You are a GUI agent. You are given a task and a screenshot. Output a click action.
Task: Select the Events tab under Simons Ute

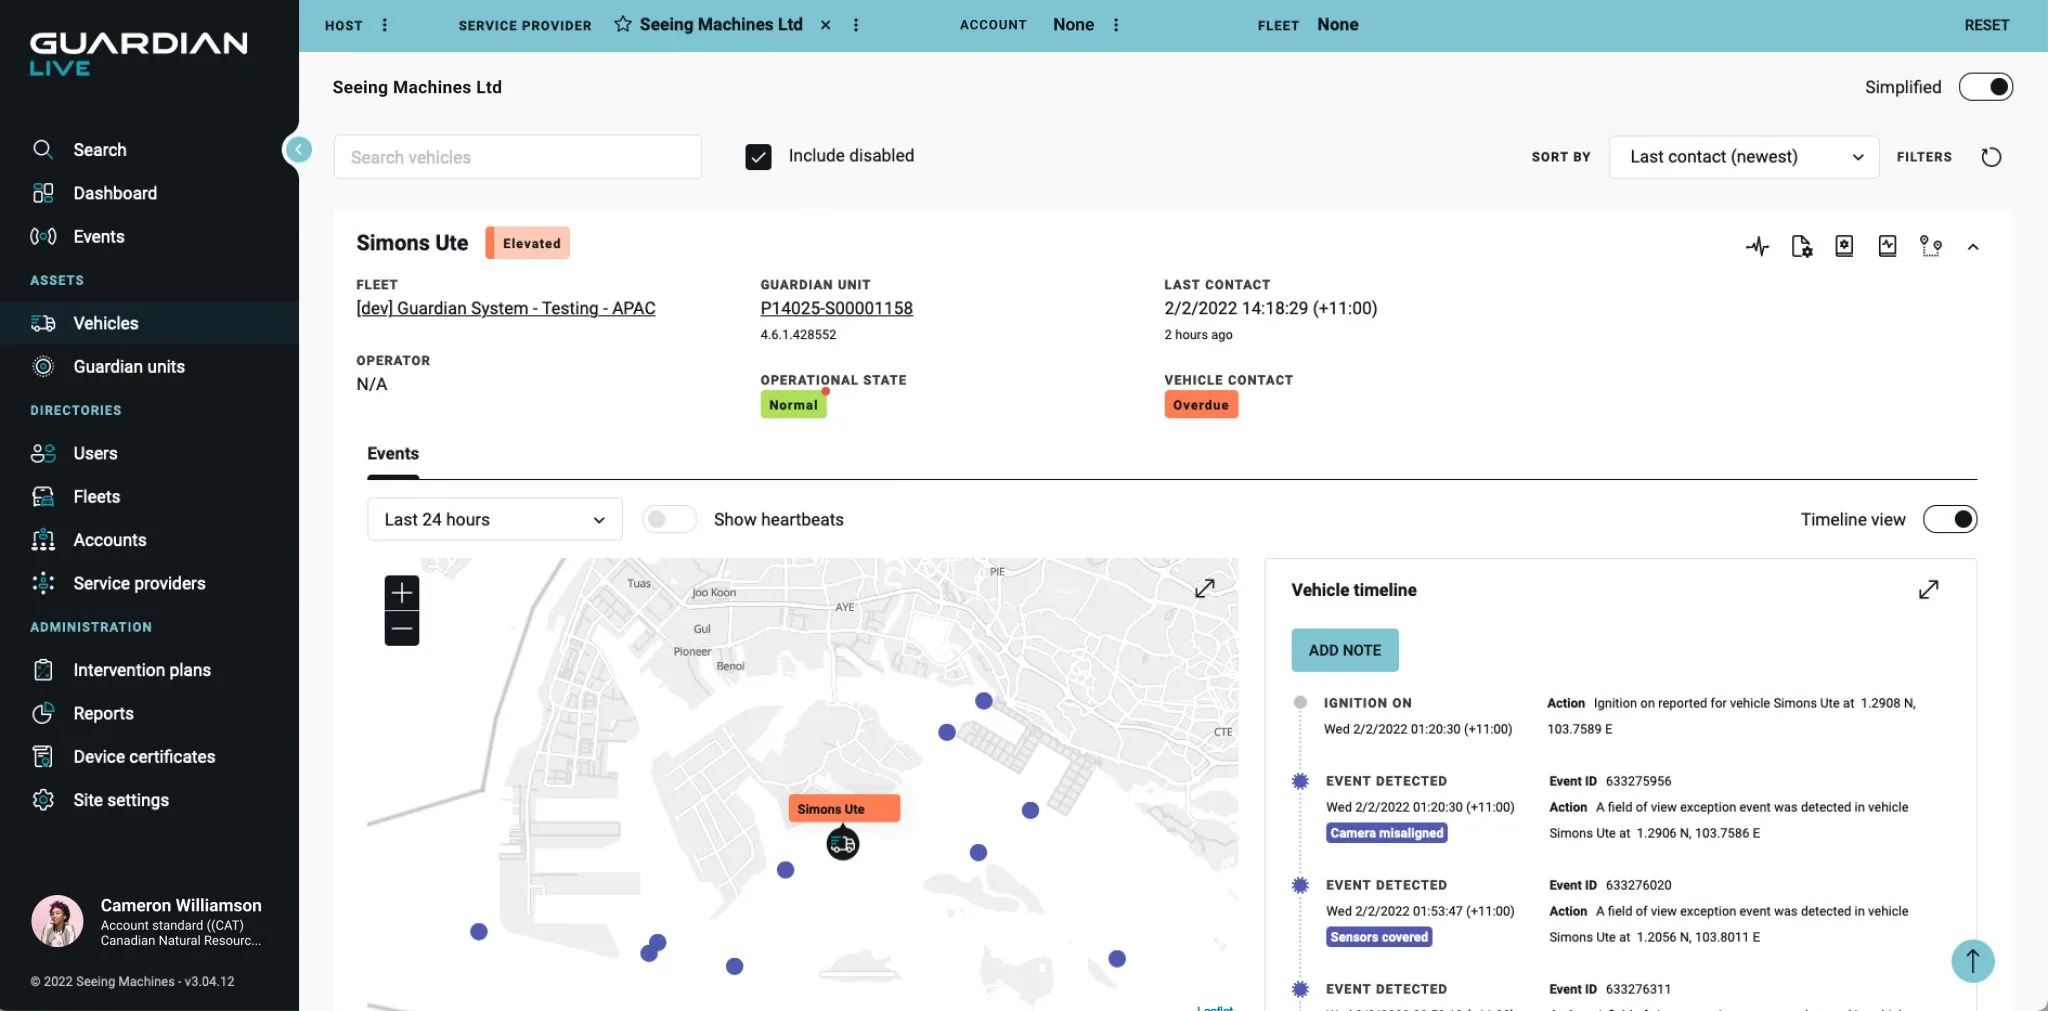(x=393, y=454)
